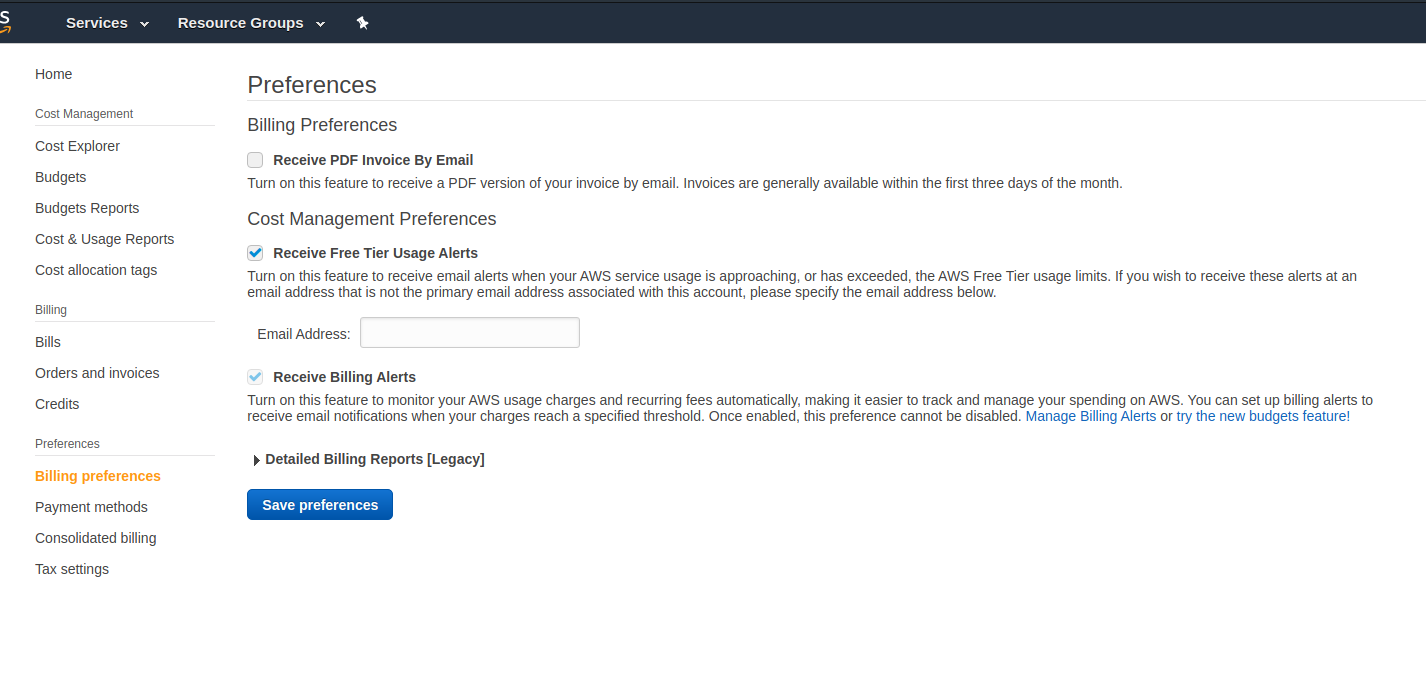
Task: Open the Manage Billing Alerts link
Action: (x=1090, y=416)
